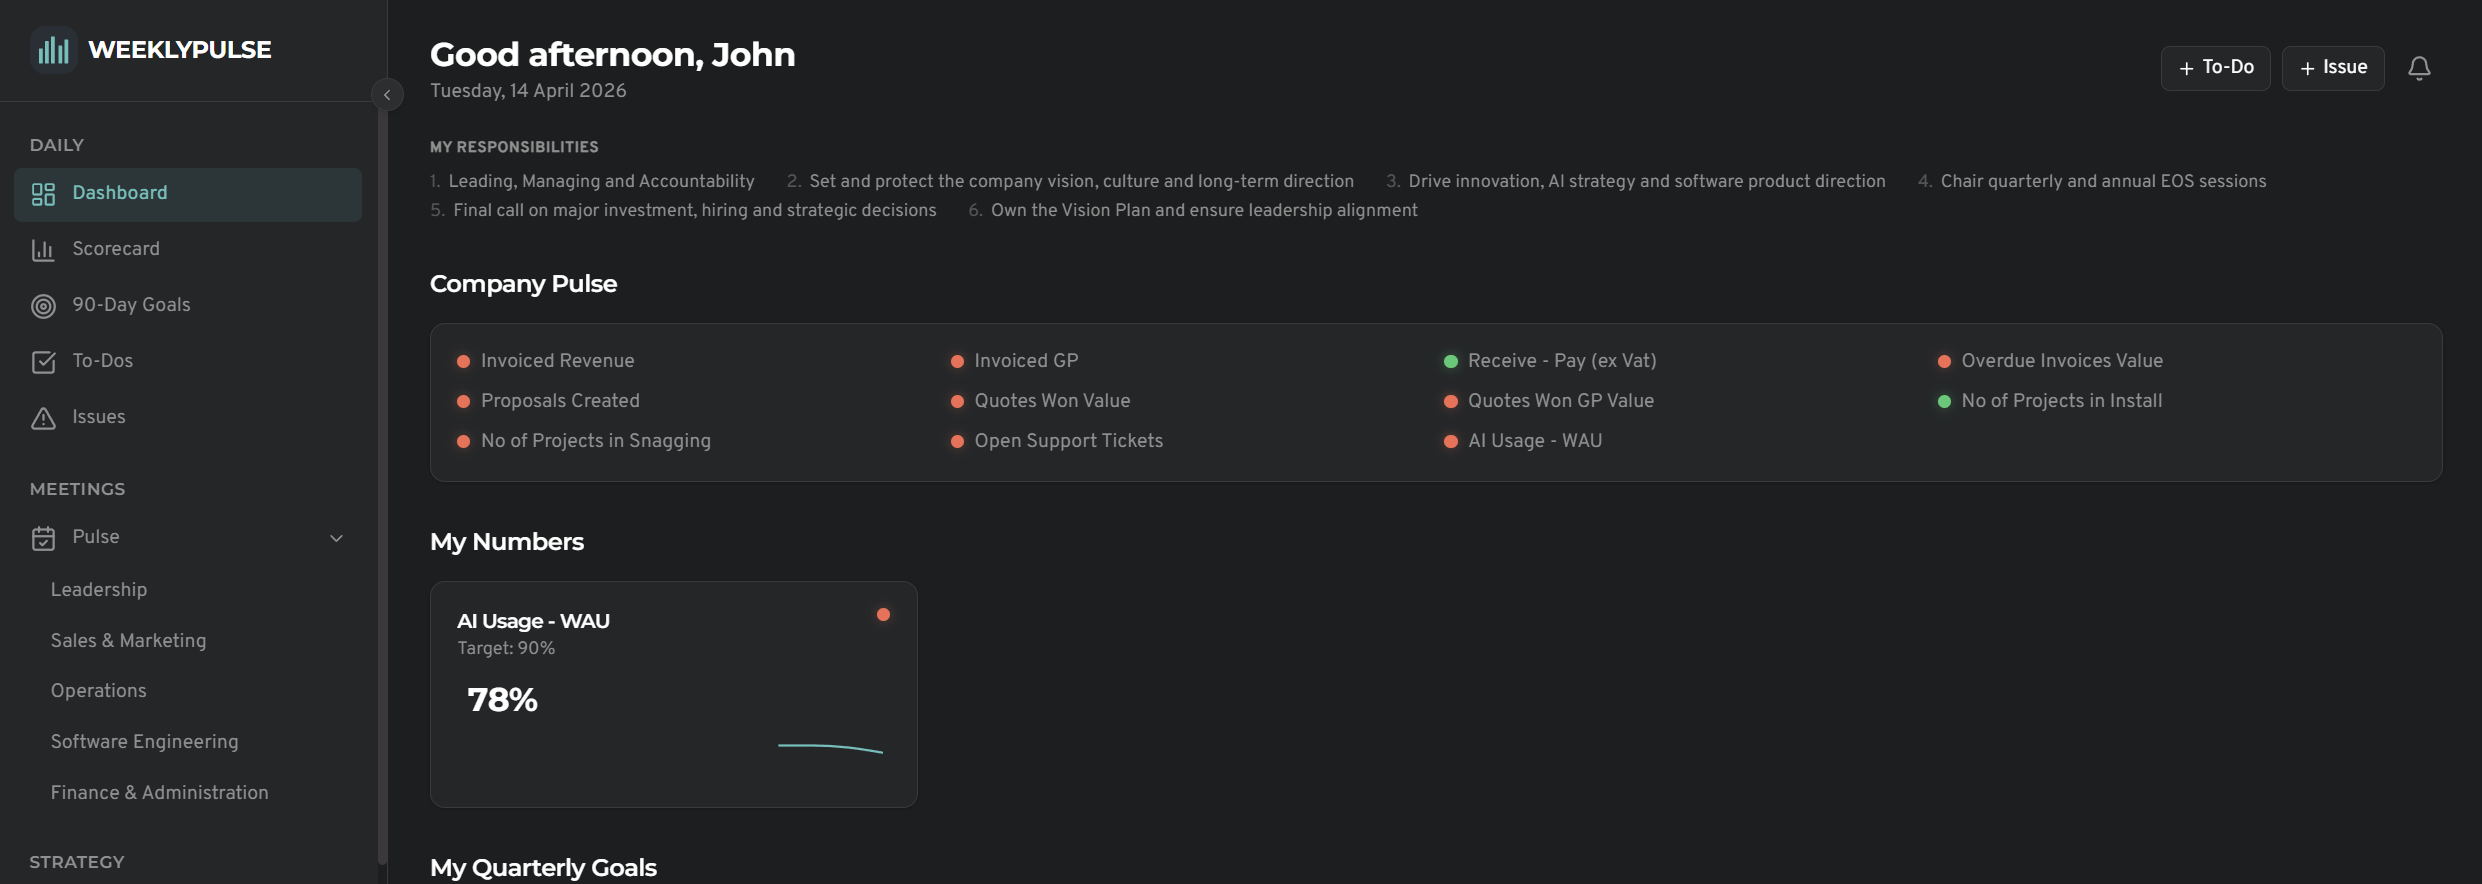
Task: Click the WeeklyPulse logo icon
Action: [53, 49]
